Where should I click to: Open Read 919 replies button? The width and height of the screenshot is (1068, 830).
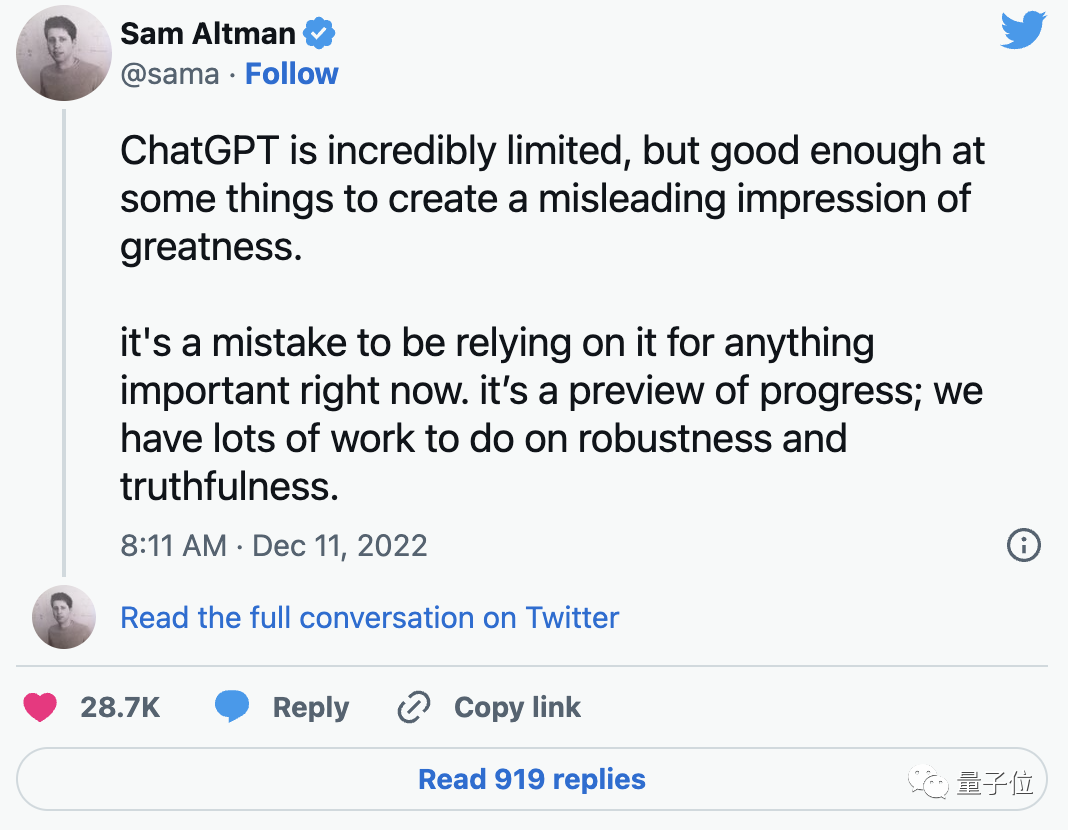click(531, 779)
